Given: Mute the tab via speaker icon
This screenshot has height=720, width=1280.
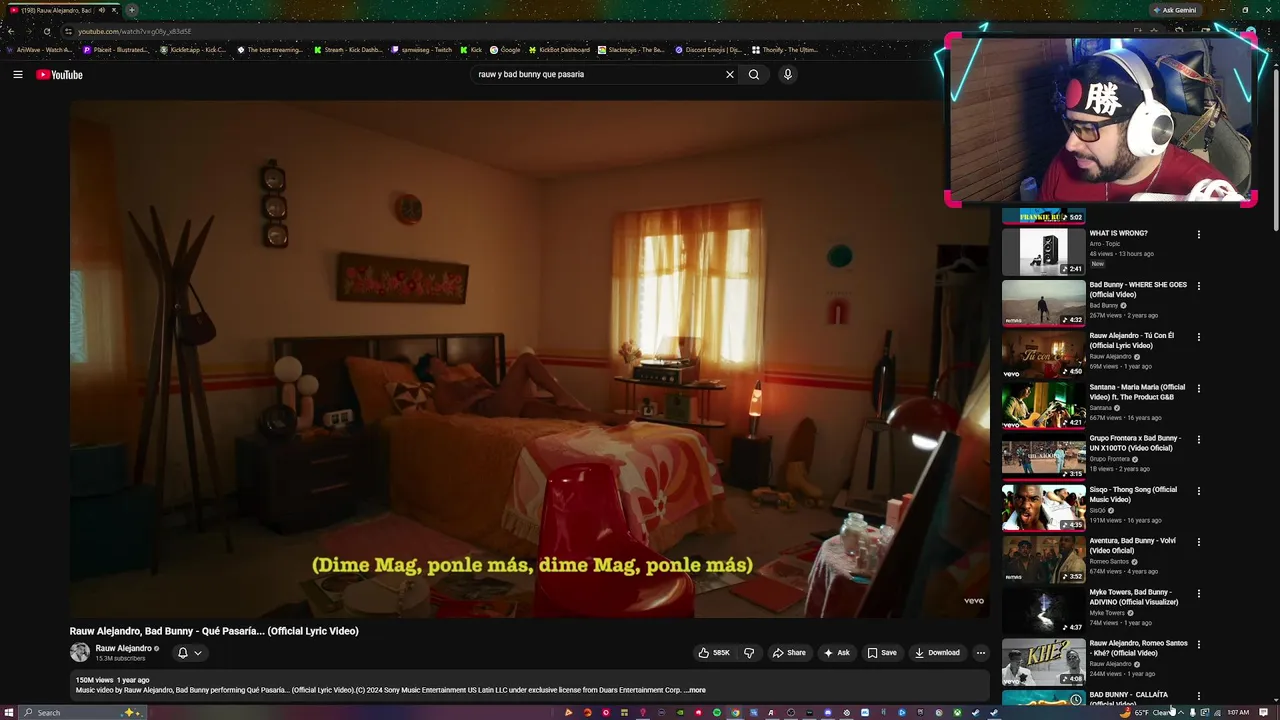Looking at the screenshot, I should pyautogui.click(x=101, y=10).
